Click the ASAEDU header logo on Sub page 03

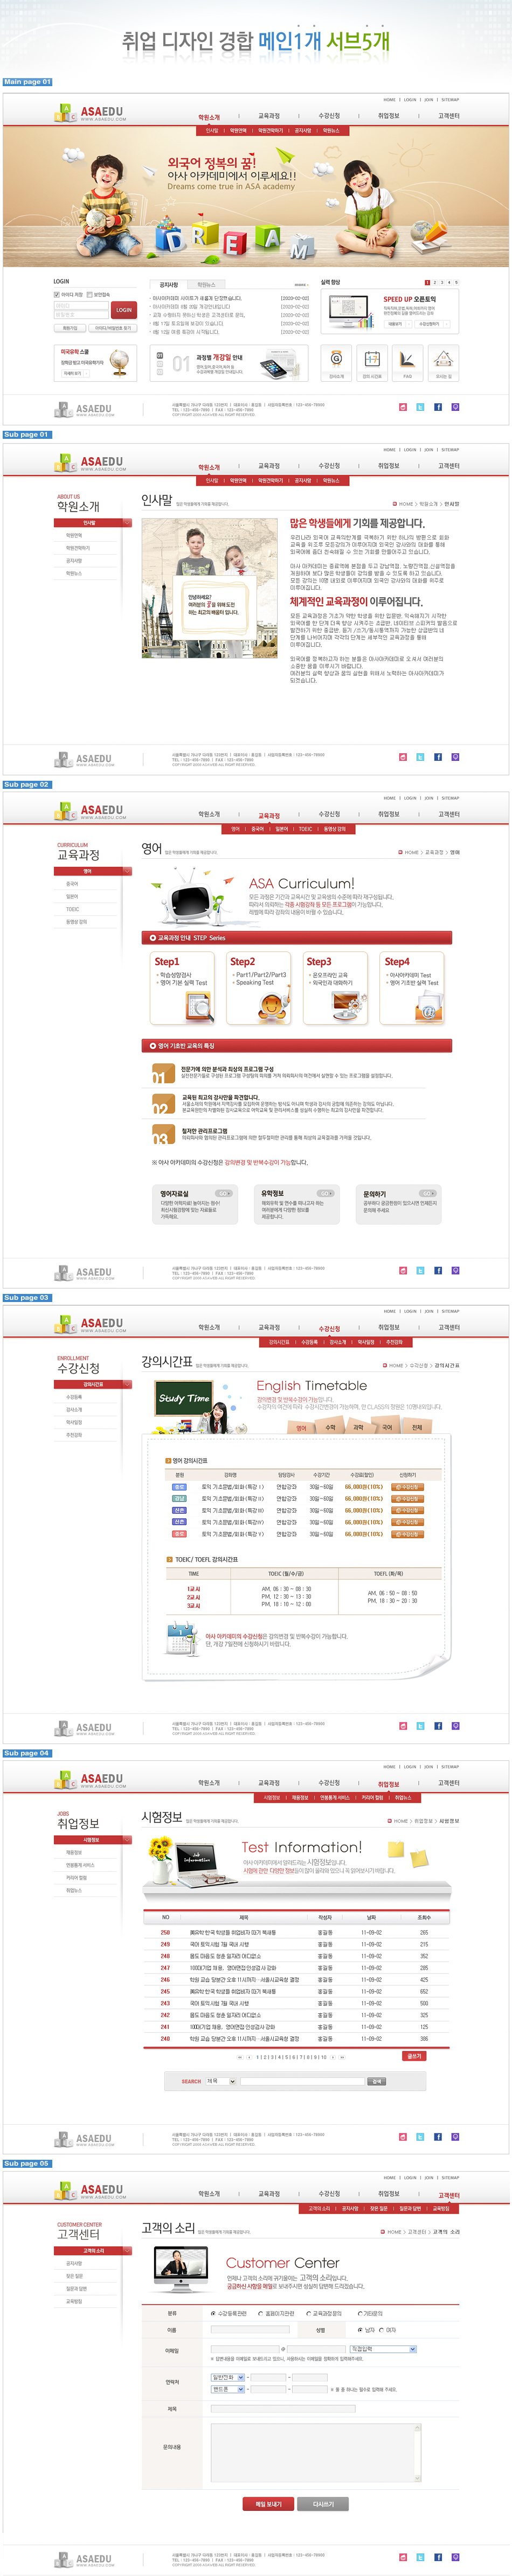(x=90, y=1324)
